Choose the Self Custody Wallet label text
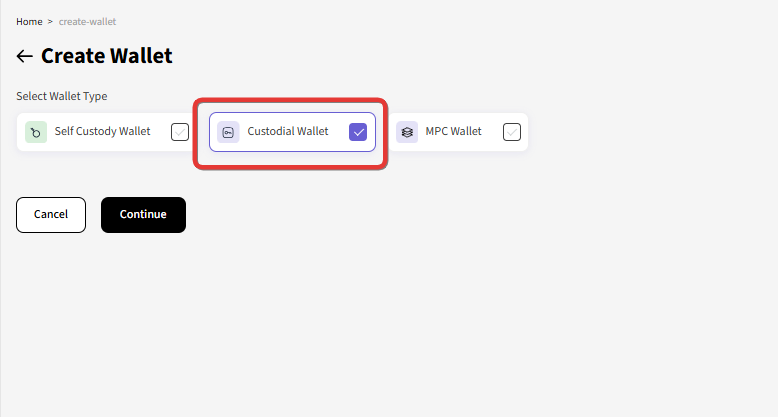Image resolution: width=778 pixels, height=417 pixels. coord(102,132)
